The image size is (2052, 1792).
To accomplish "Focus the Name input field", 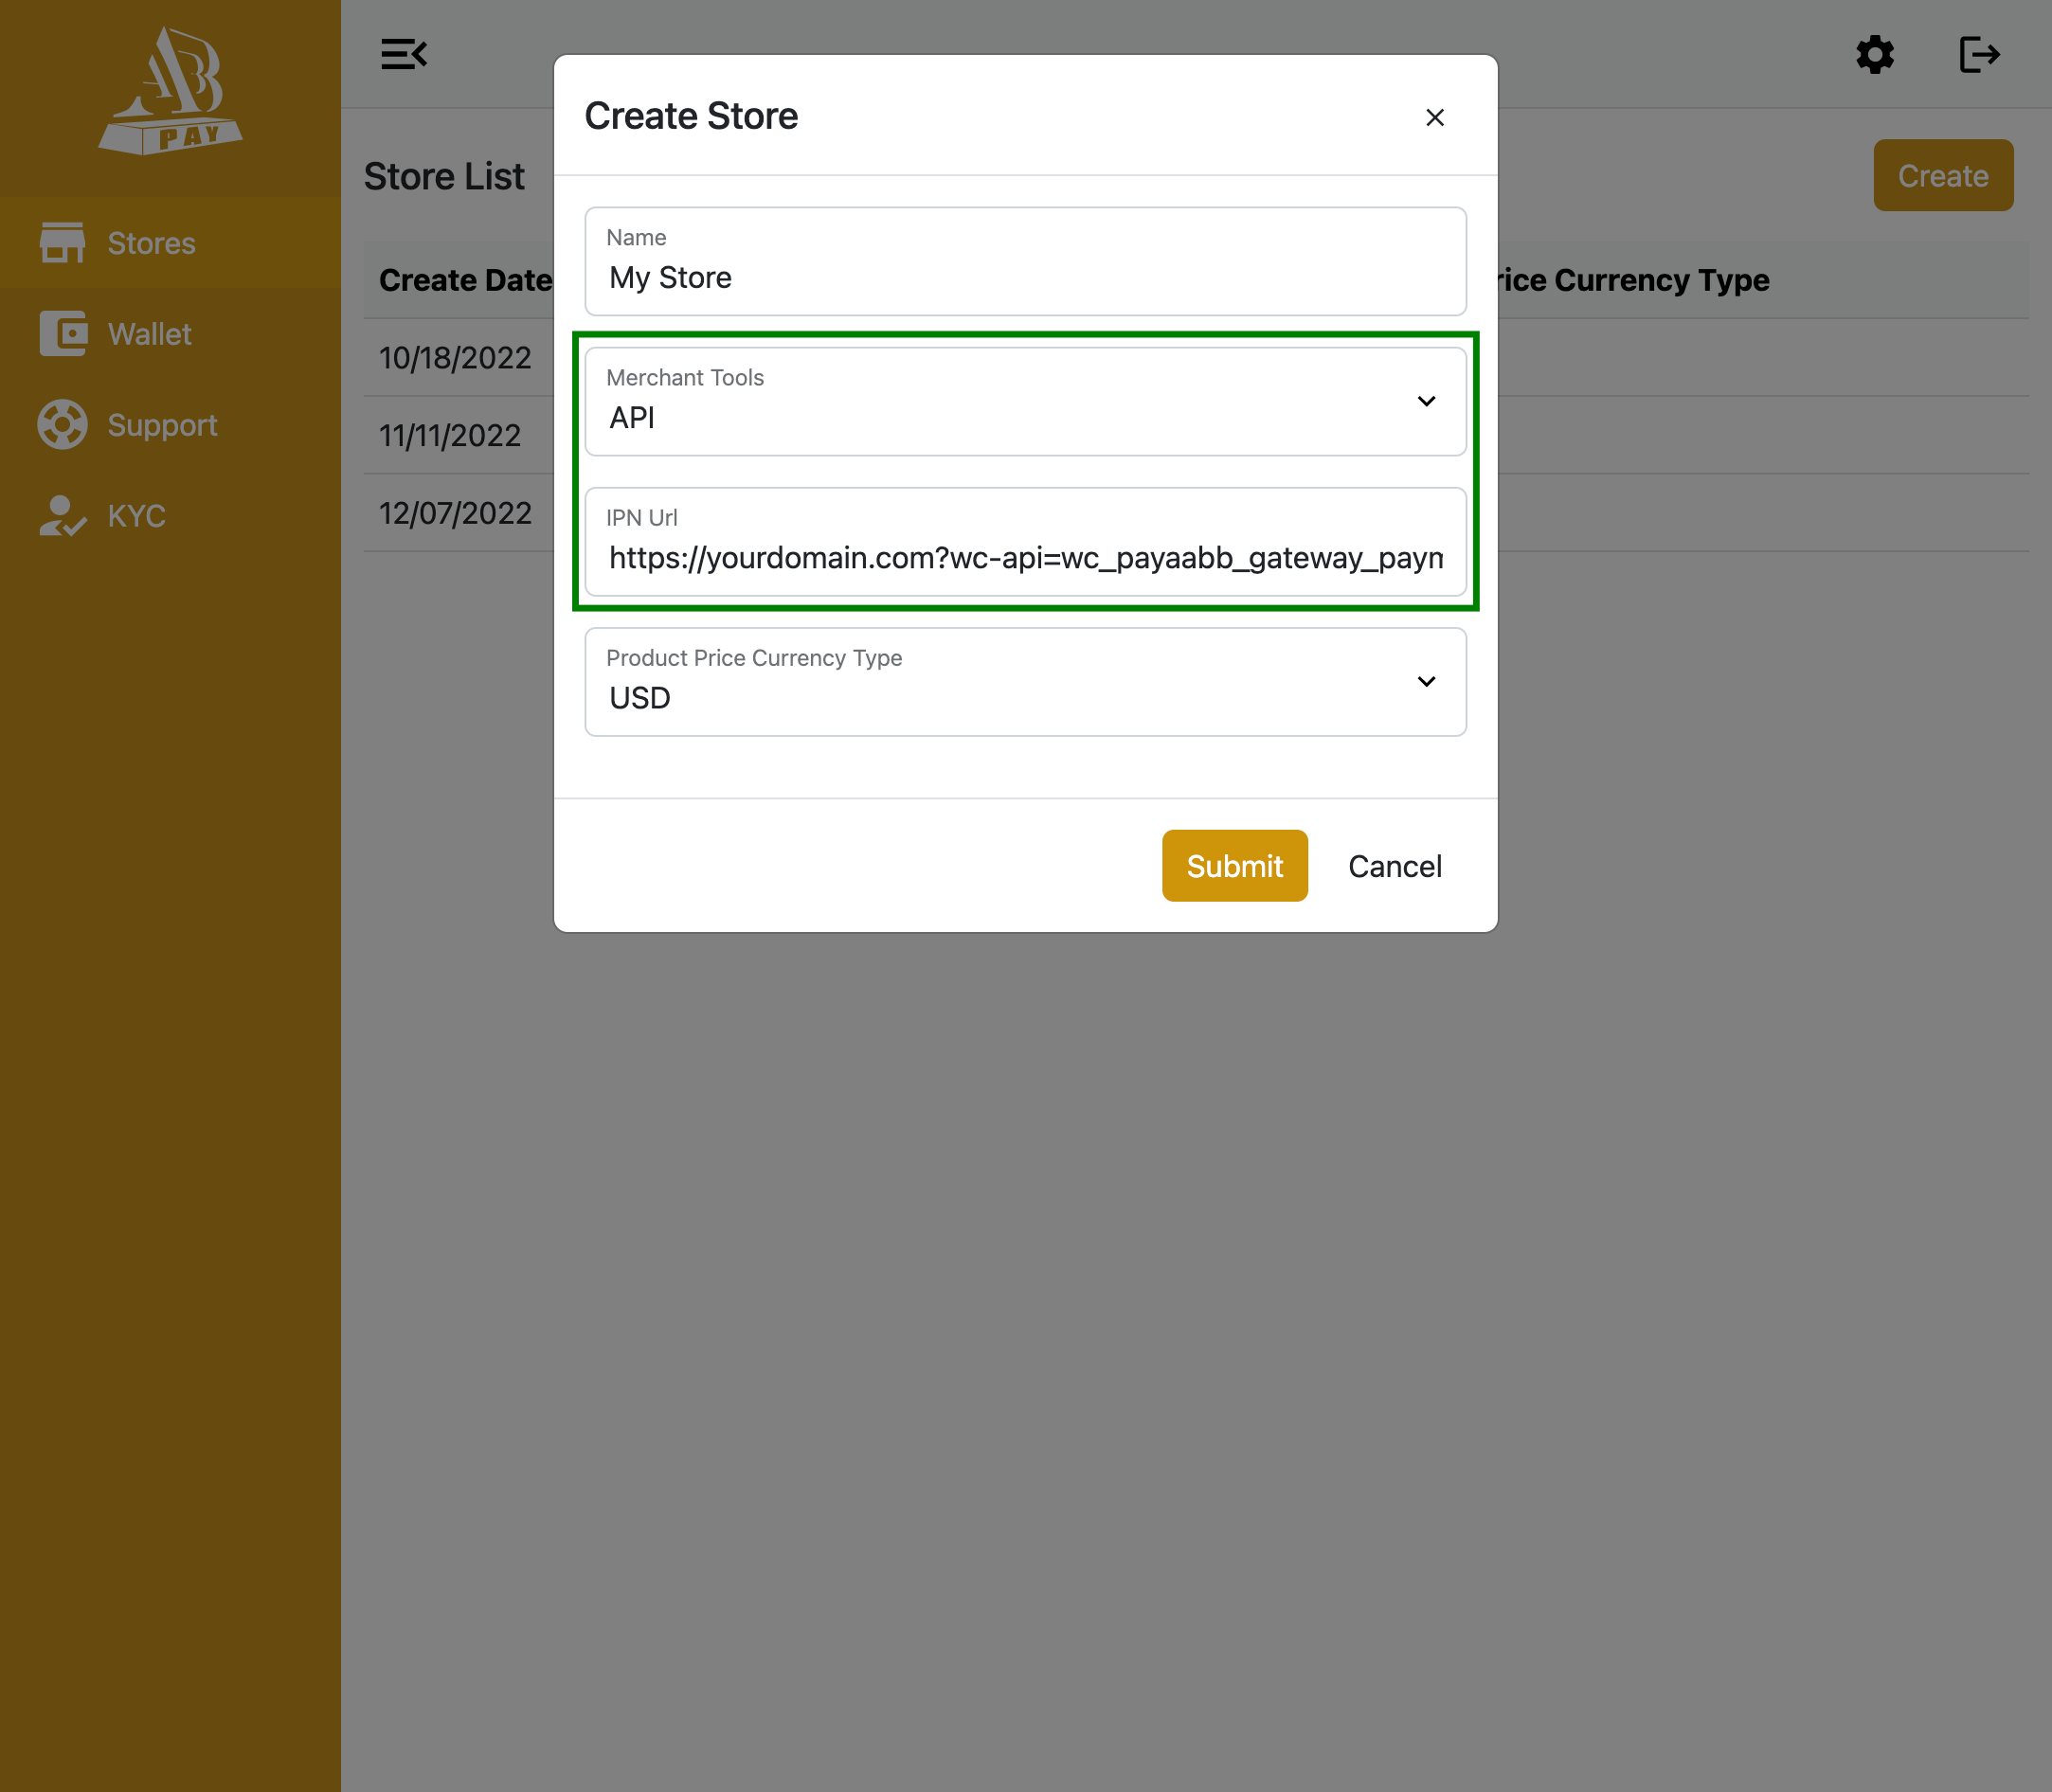I will (1025, 261).
